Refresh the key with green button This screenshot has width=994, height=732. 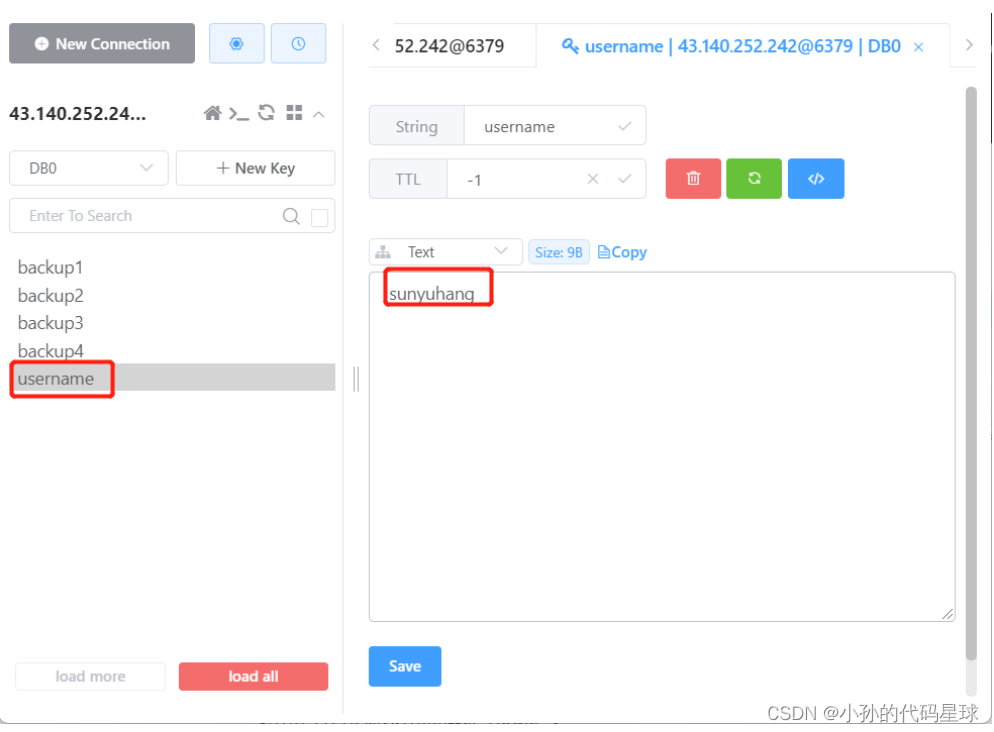(754, 179)
